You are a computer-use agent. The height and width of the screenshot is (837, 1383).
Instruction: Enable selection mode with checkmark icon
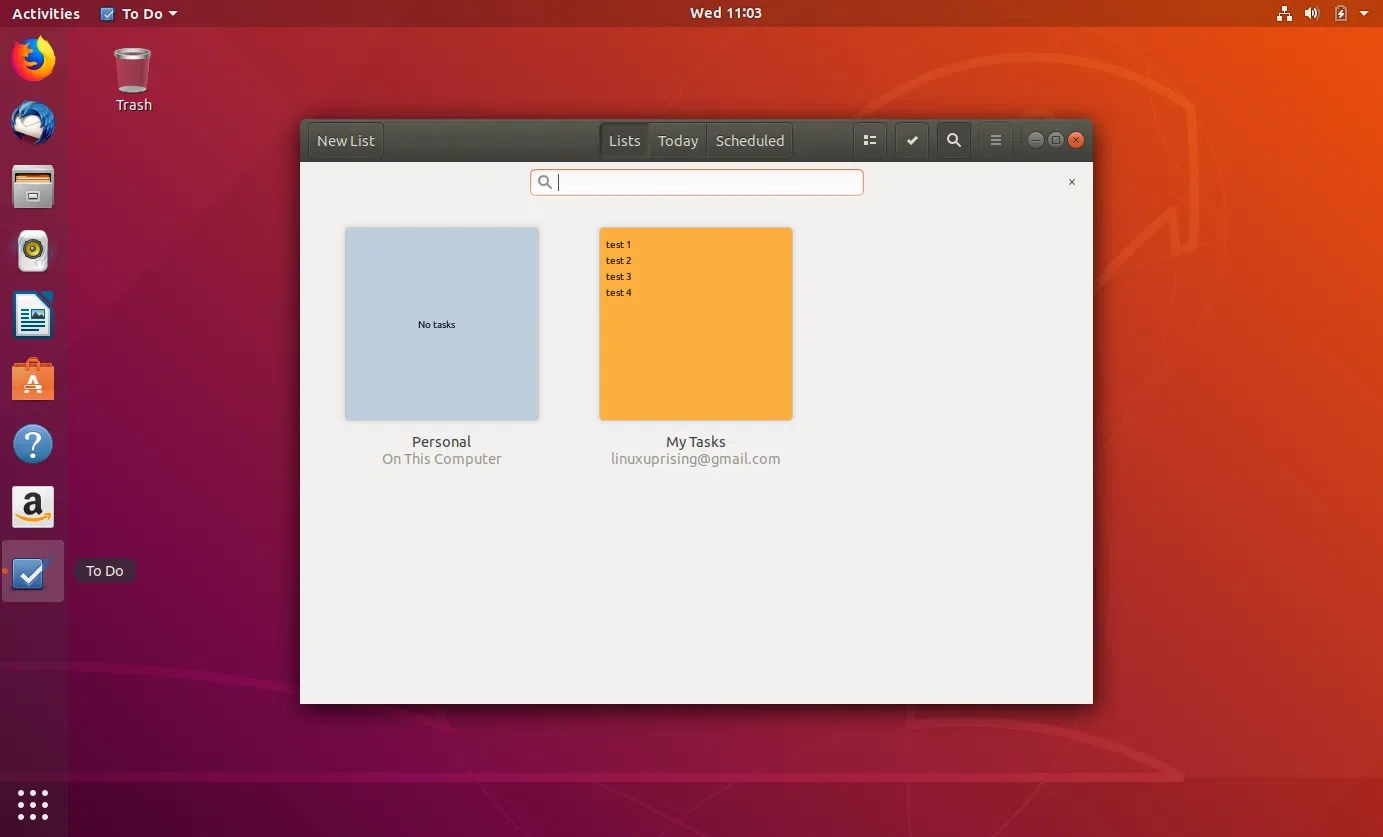(x=912, y=141)
